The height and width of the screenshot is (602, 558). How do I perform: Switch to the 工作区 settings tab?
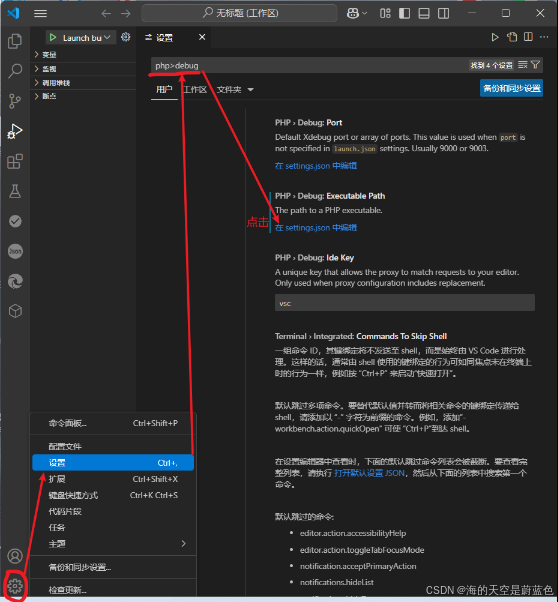point(195,89)
